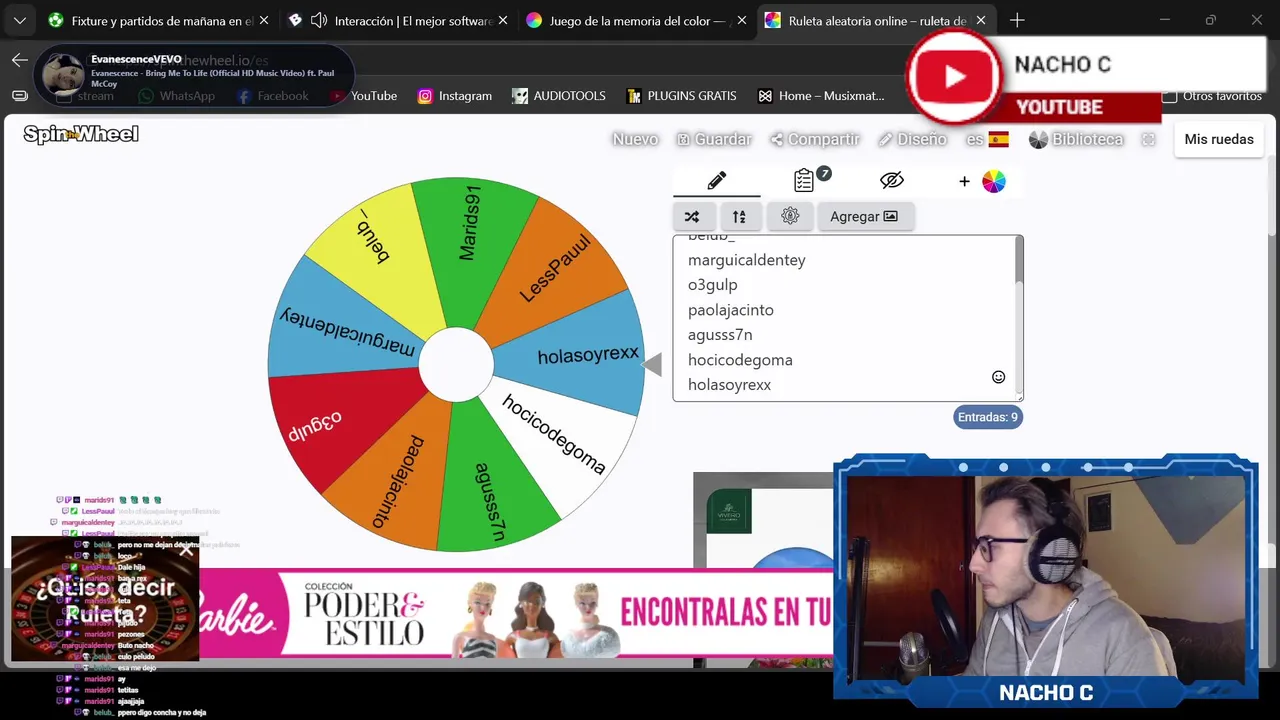Close the Interacción tab
Viewport: 1280px width, 720px height.
tap(502, 20)
